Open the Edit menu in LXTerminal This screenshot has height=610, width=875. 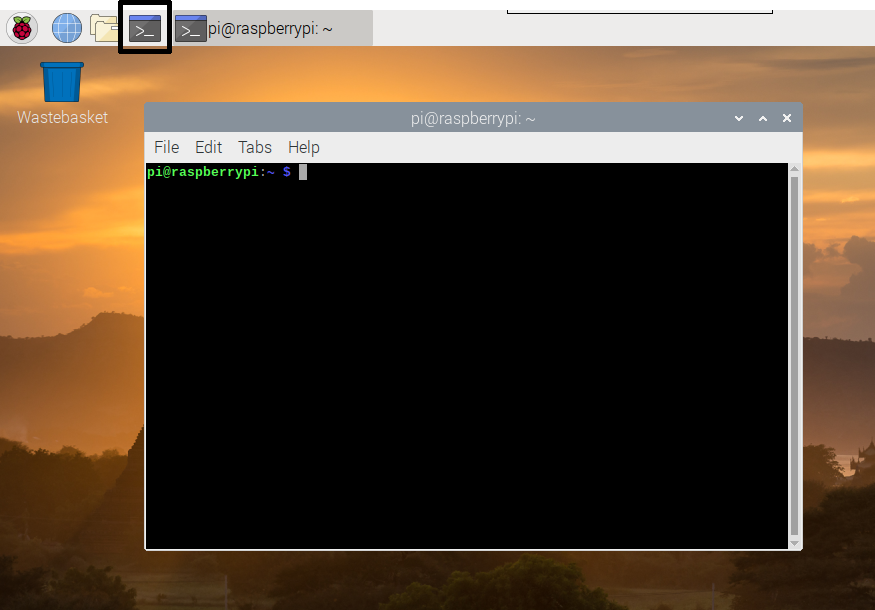(x=208, y=147)
